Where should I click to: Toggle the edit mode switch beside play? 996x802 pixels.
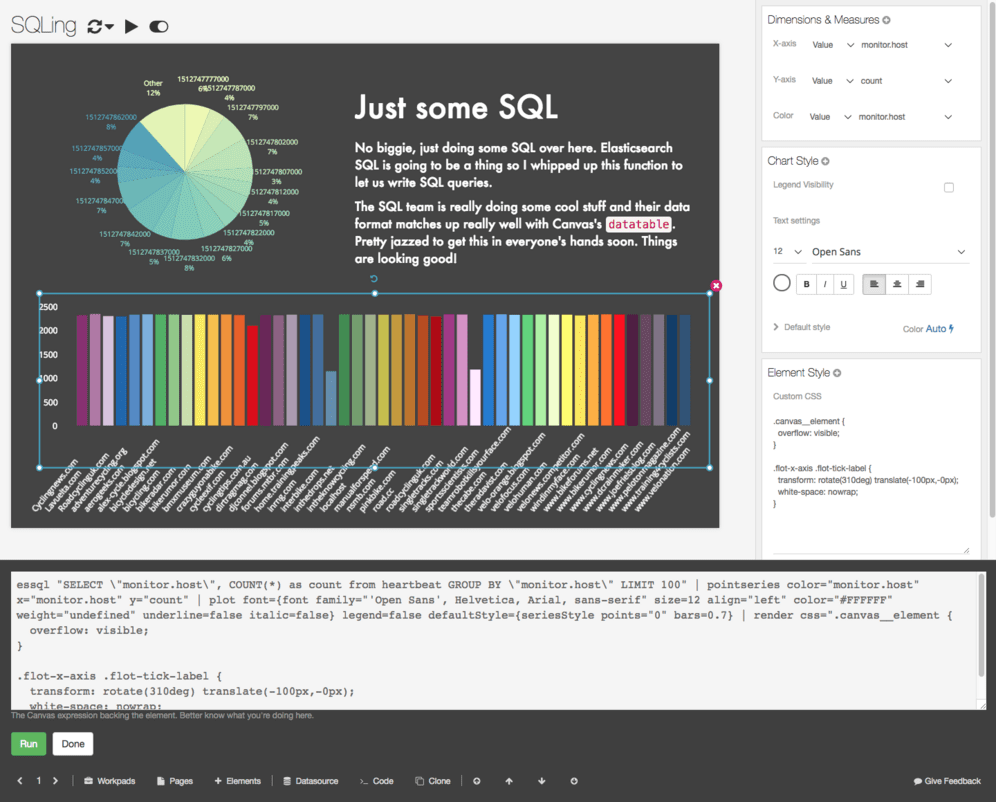tap(159, 27)
